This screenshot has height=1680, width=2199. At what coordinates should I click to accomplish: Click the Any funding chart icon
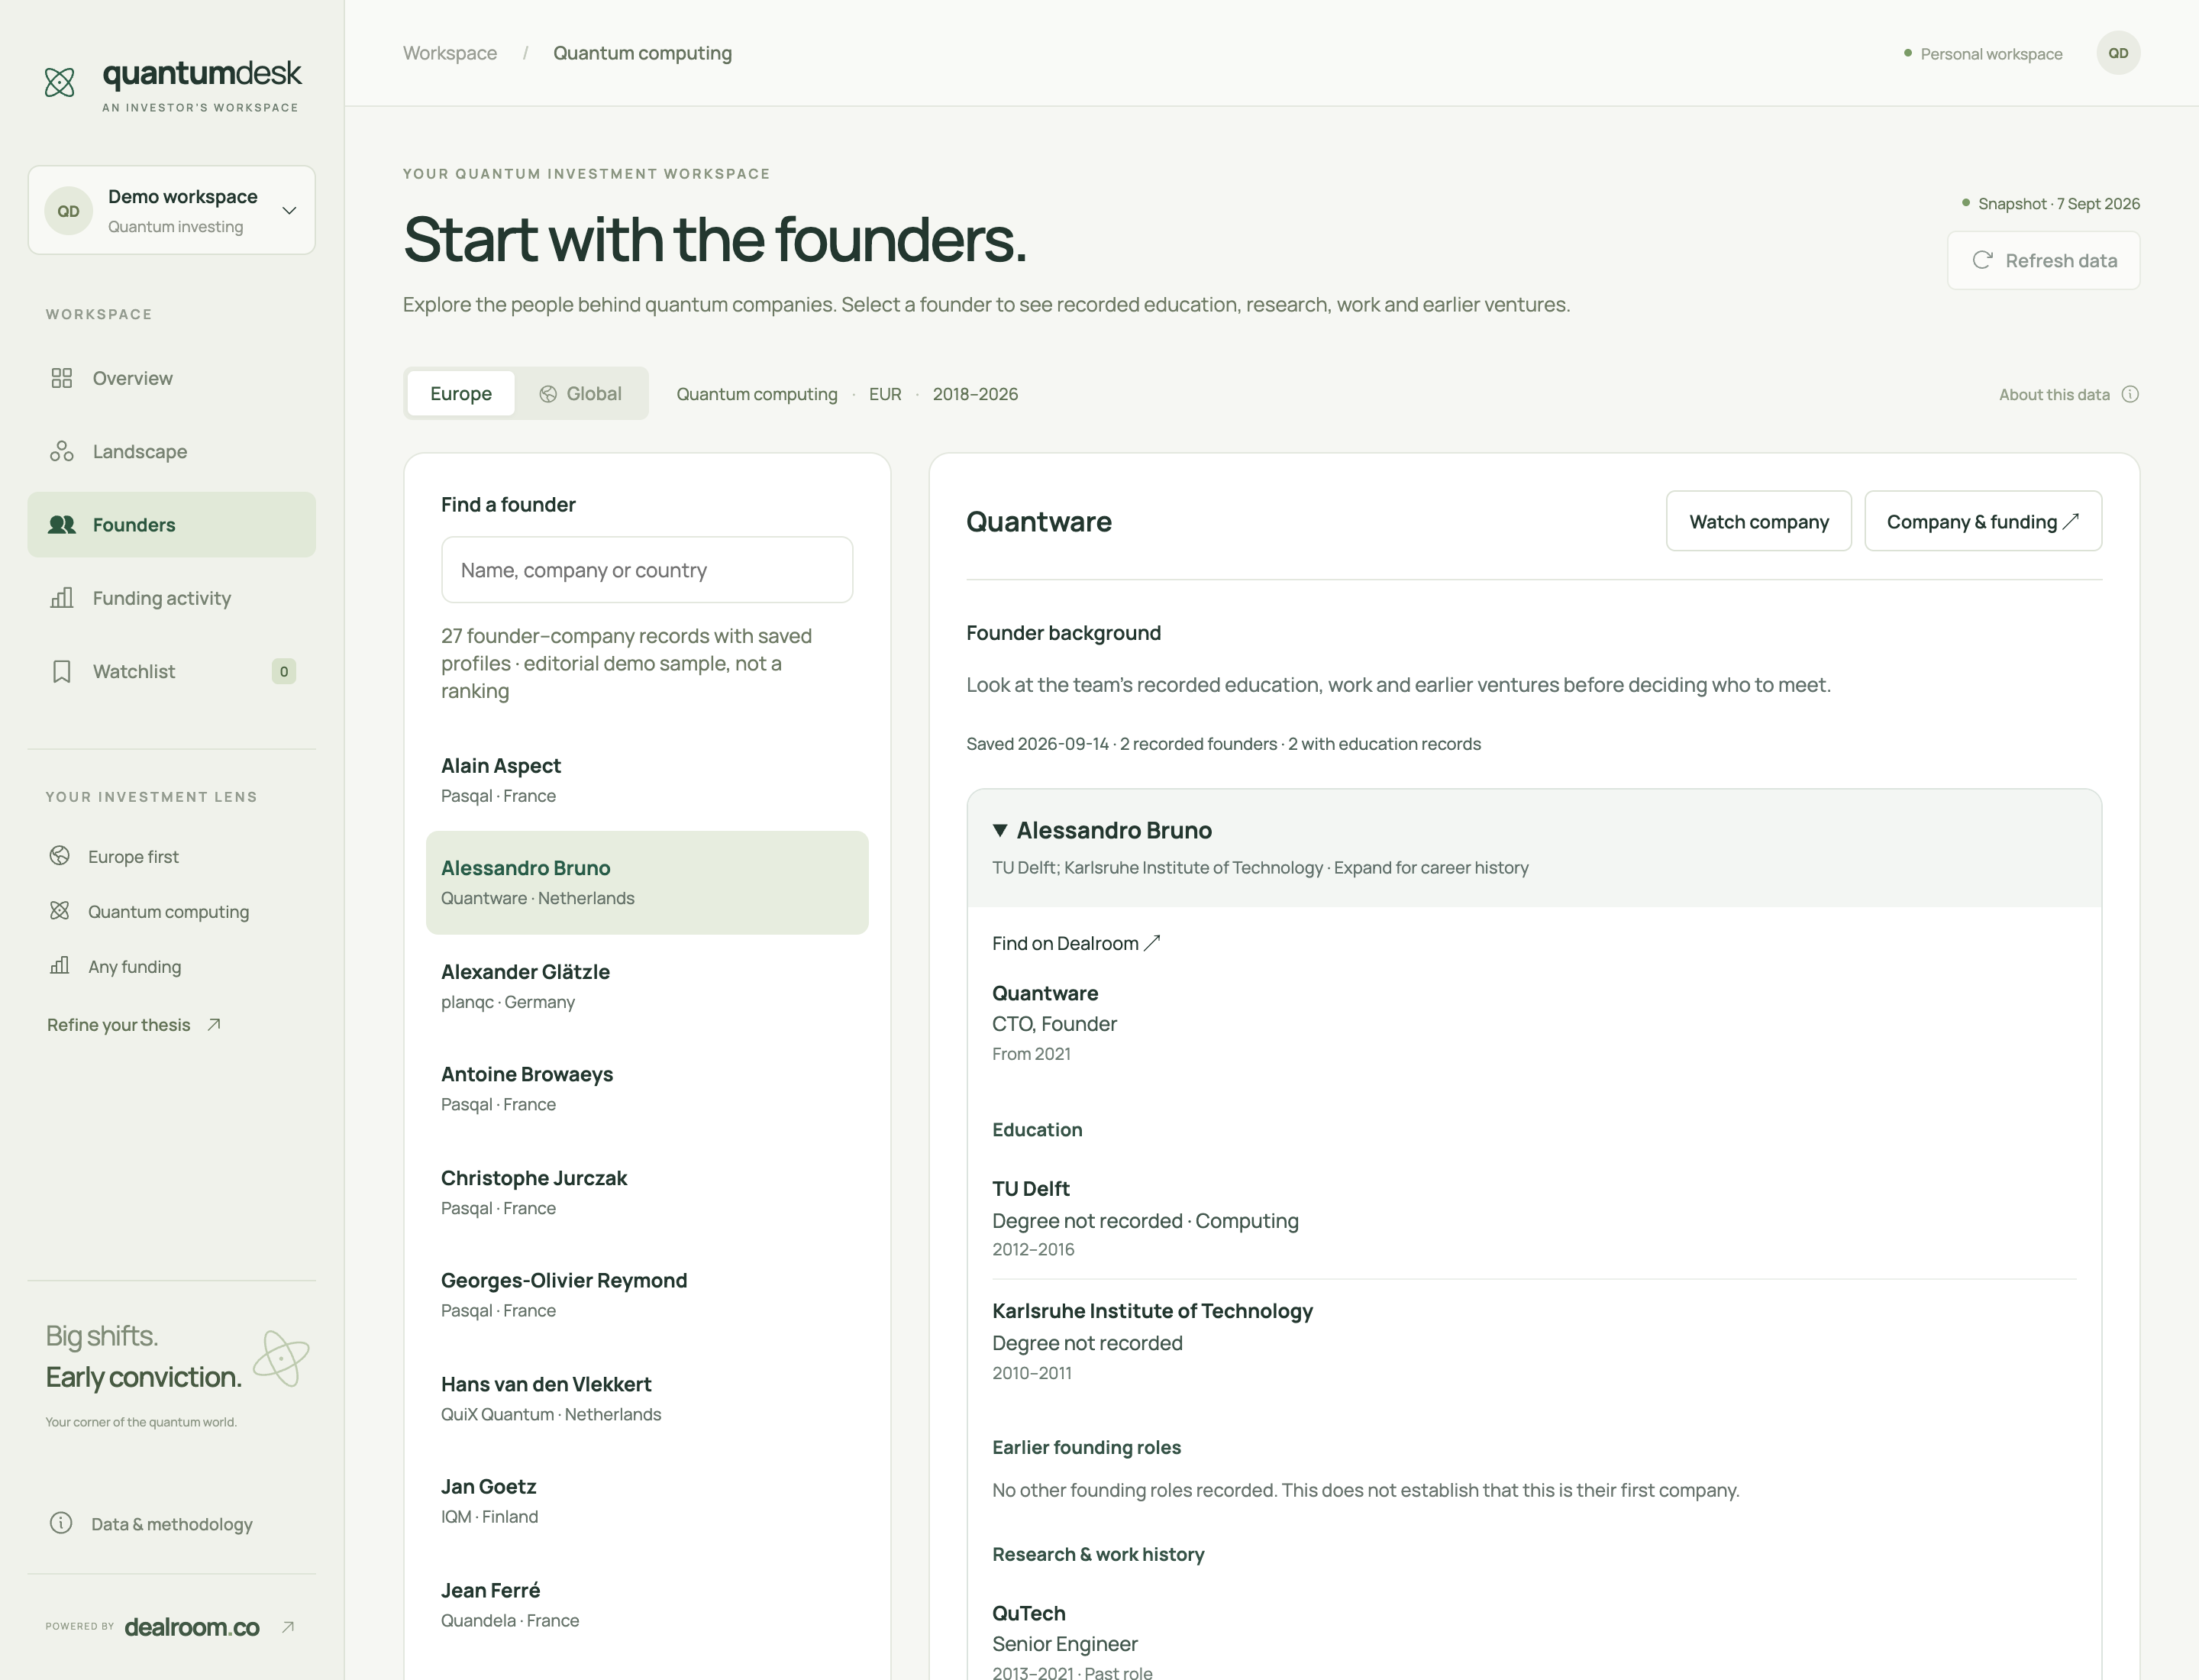(60, 966)
